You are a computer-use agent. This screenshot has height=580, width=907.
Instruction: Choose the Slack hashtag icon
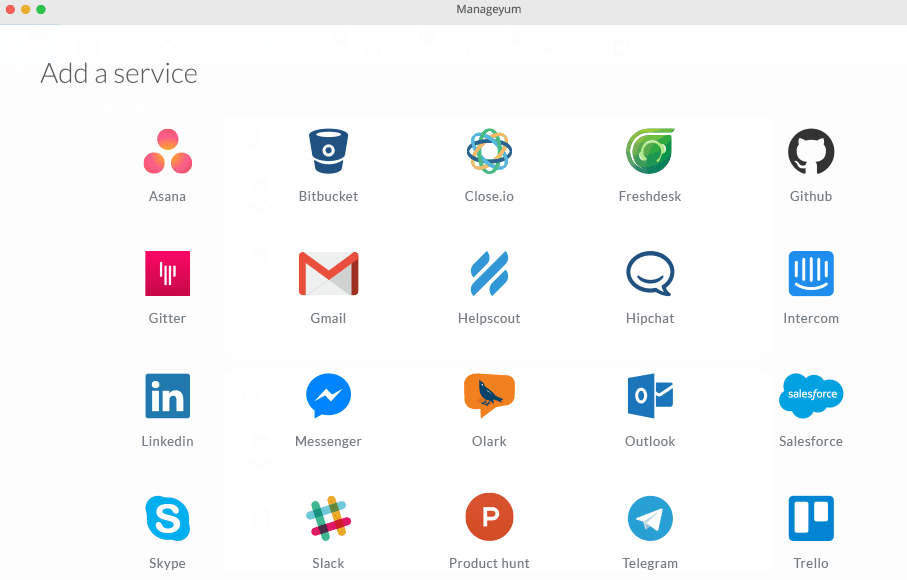[x=329, y=518]
